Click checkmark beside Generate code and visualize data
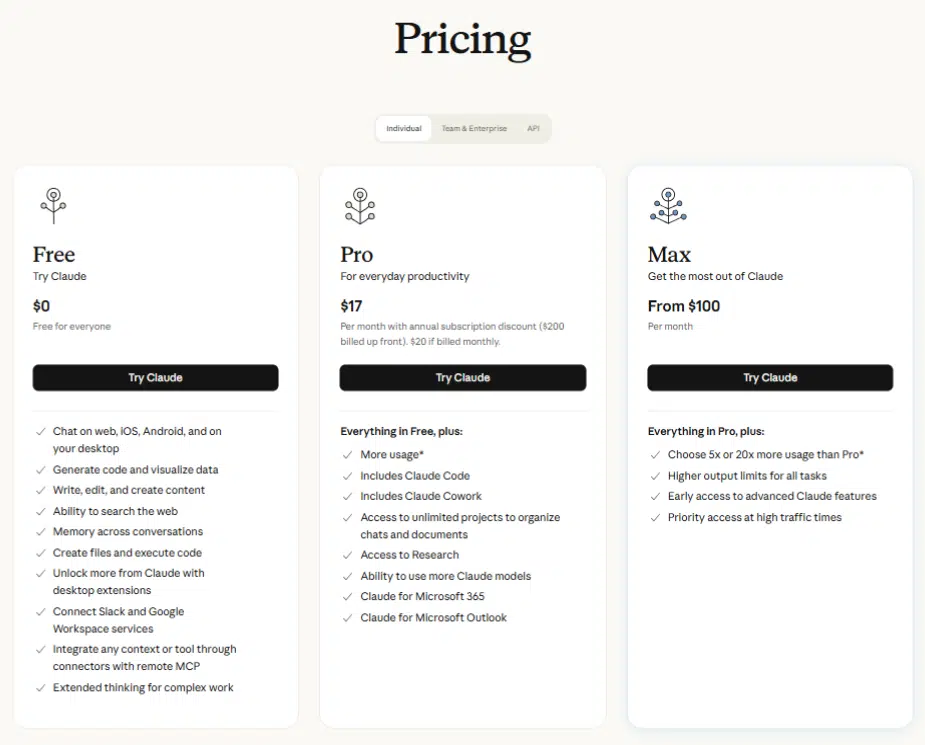This screenshot has height=745, width=925. pyautogui.click(x=41, y=470)
